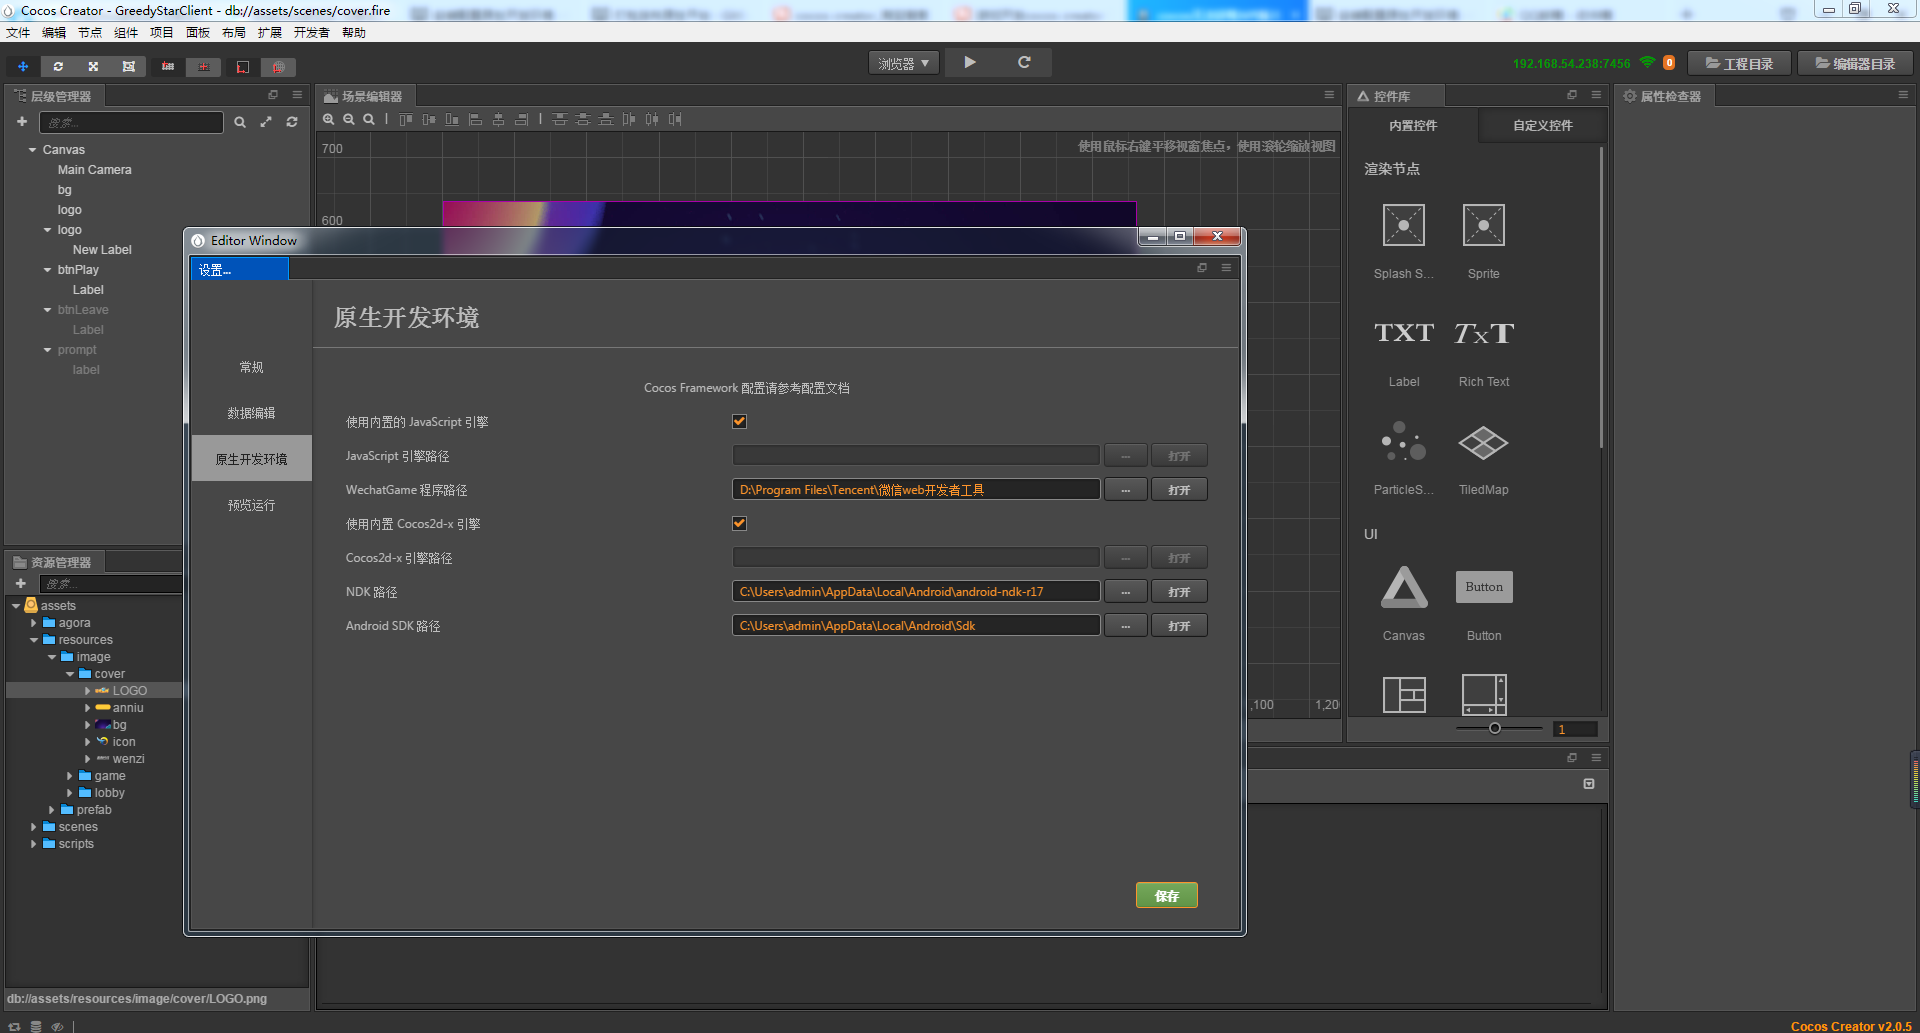Switch to 数据编辑 settings tab

click(251, 413)
